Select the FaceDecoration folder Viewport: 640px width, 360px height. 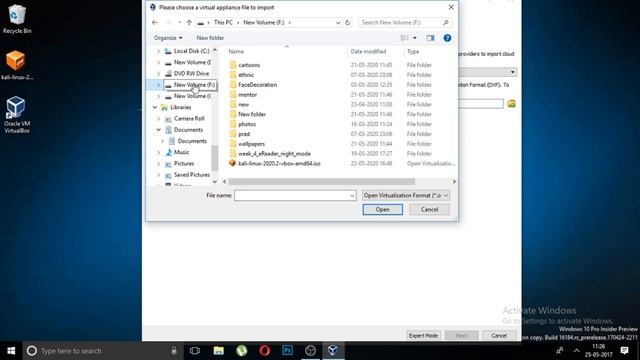coord(257,85)
